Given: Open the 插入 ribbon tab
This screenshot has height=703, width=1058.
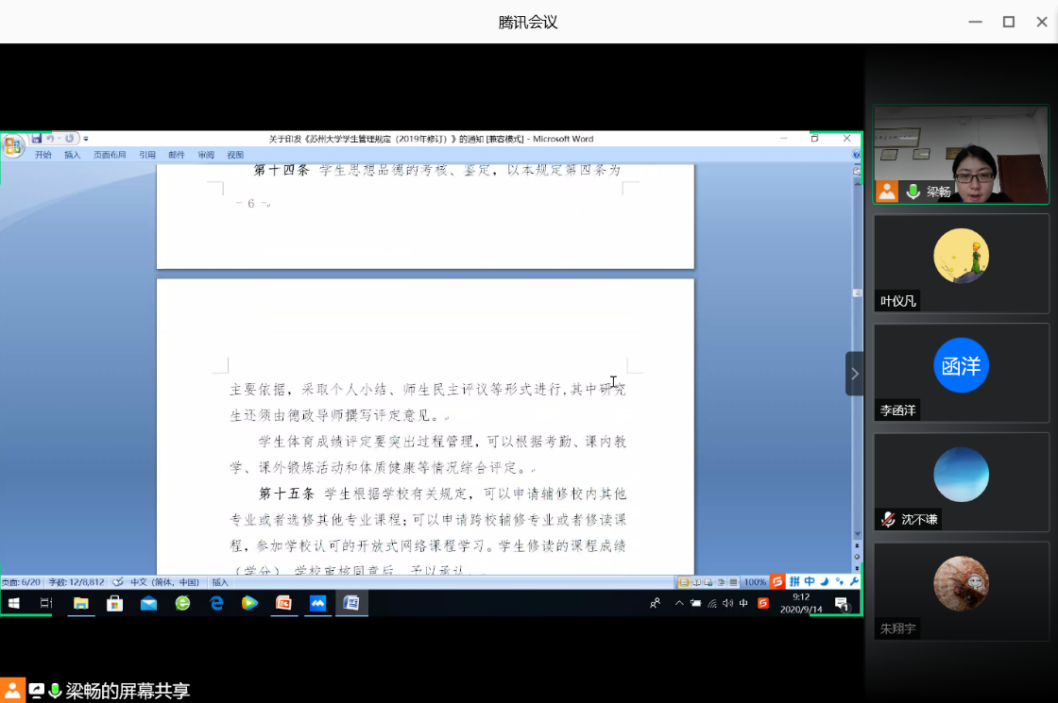Looking at the screenshot, I should click(72, 155).
